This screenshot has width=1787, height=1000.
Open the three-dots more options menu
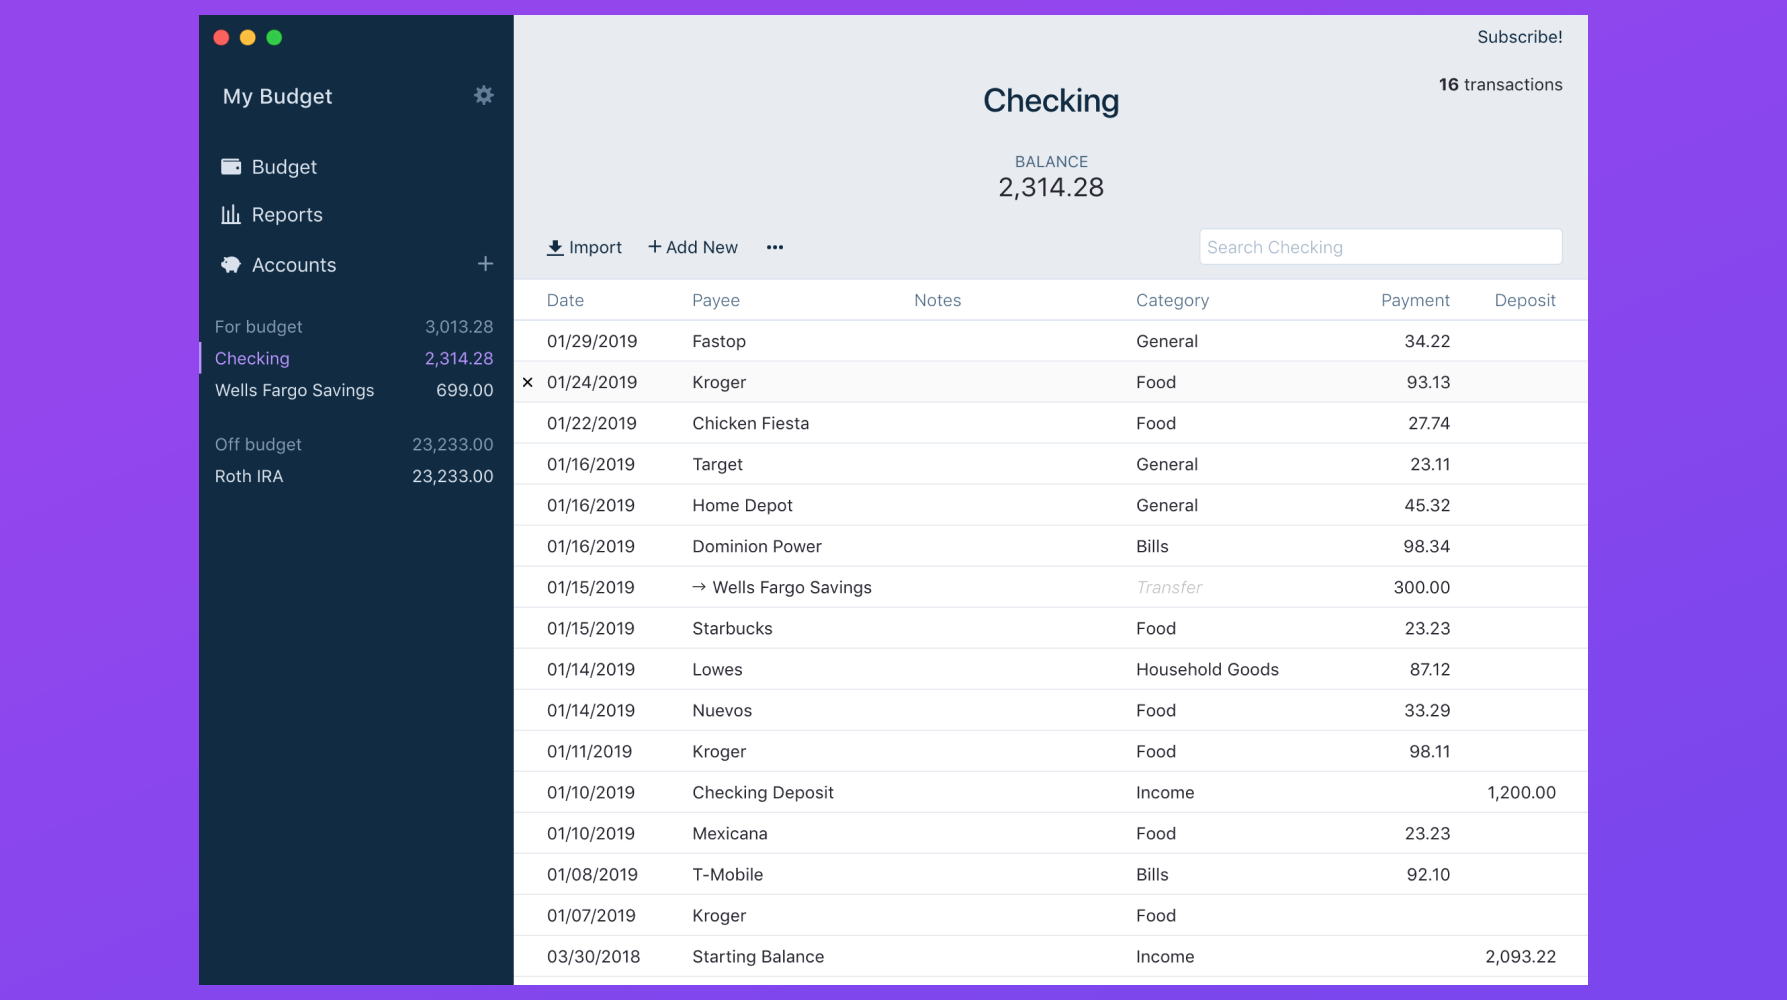point(775,247)
